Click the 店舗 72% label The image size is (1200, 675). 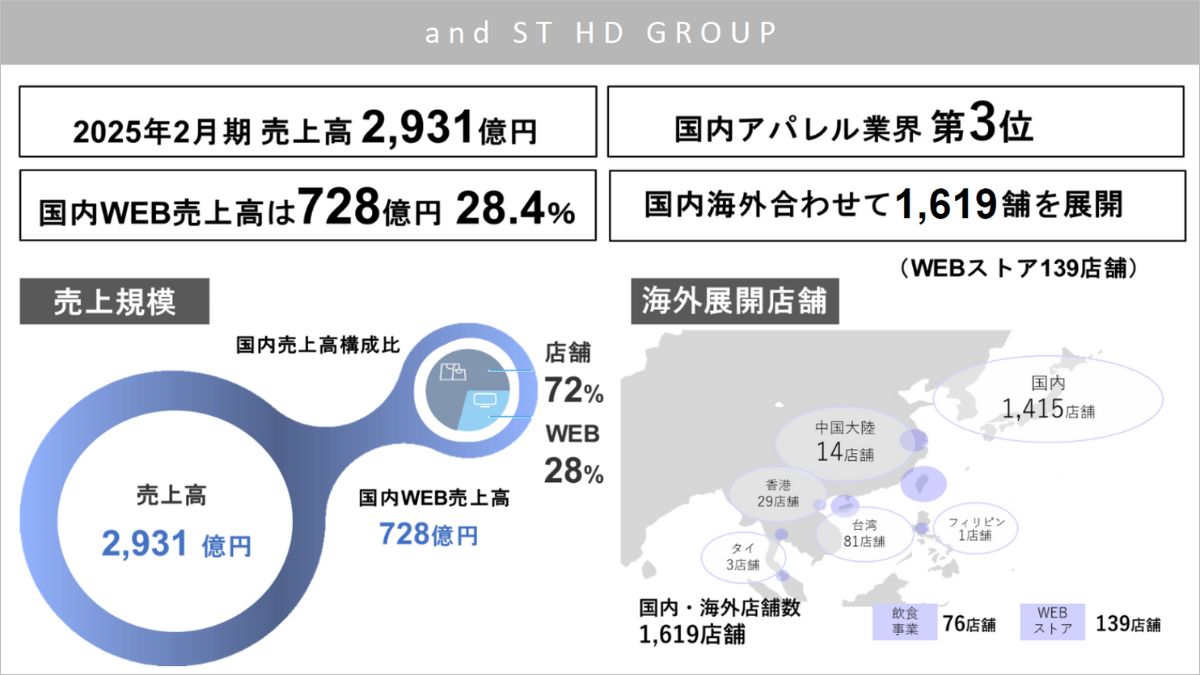click(x=573, y=373)
